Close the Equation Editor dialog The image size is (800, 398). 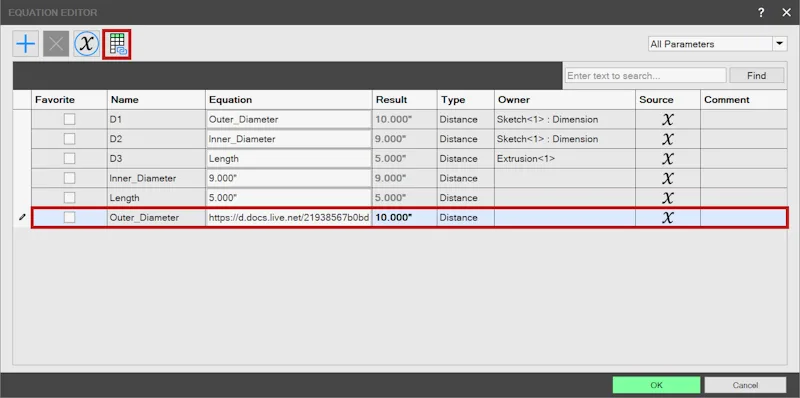click(x=787, y=13)
